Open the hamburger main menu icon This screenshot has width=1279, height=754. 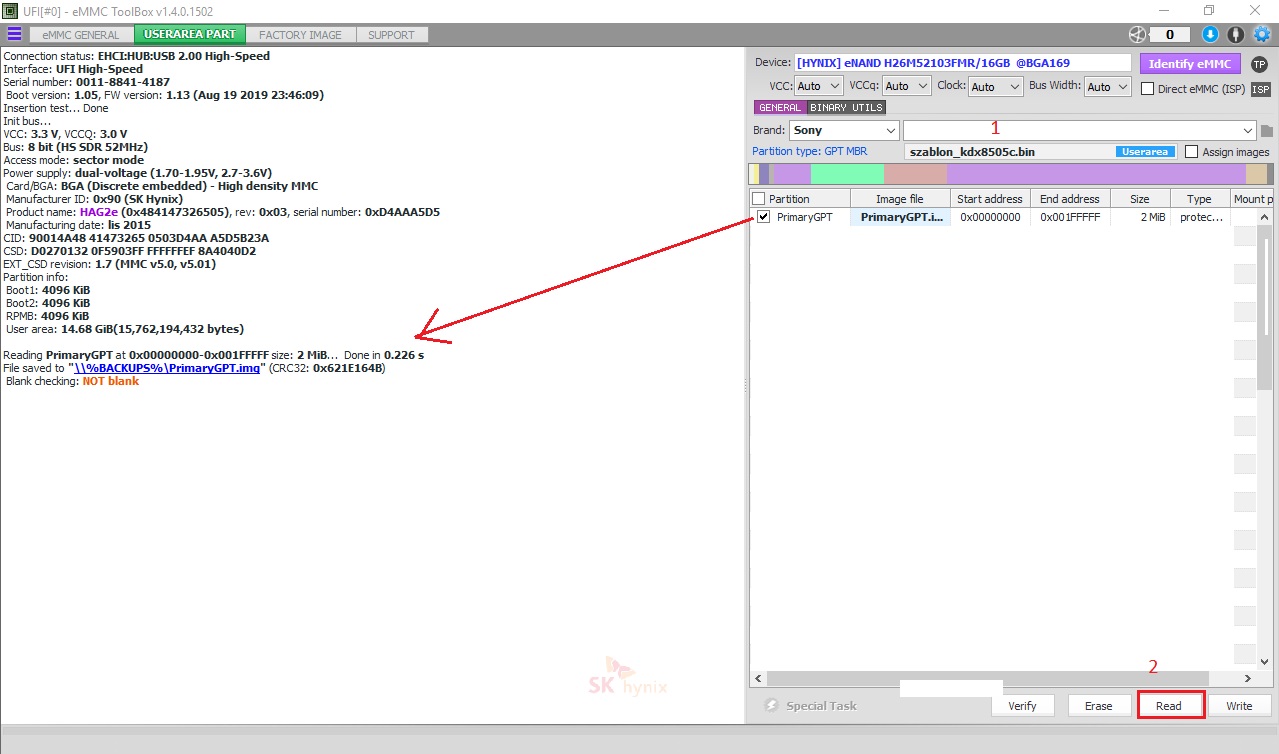coord(14,34)
